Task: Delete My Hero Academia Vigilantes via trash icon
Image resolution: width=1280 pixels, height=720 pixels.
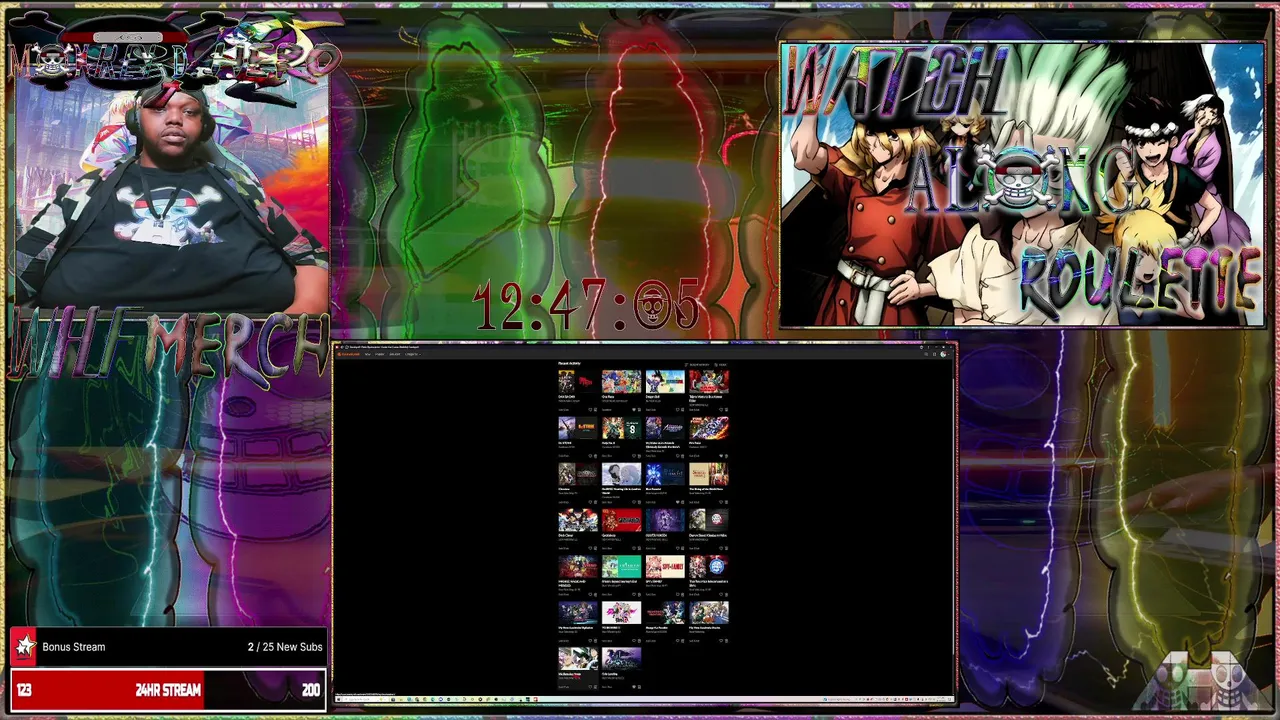Action: pyautogui.click(x=595, y=641)
